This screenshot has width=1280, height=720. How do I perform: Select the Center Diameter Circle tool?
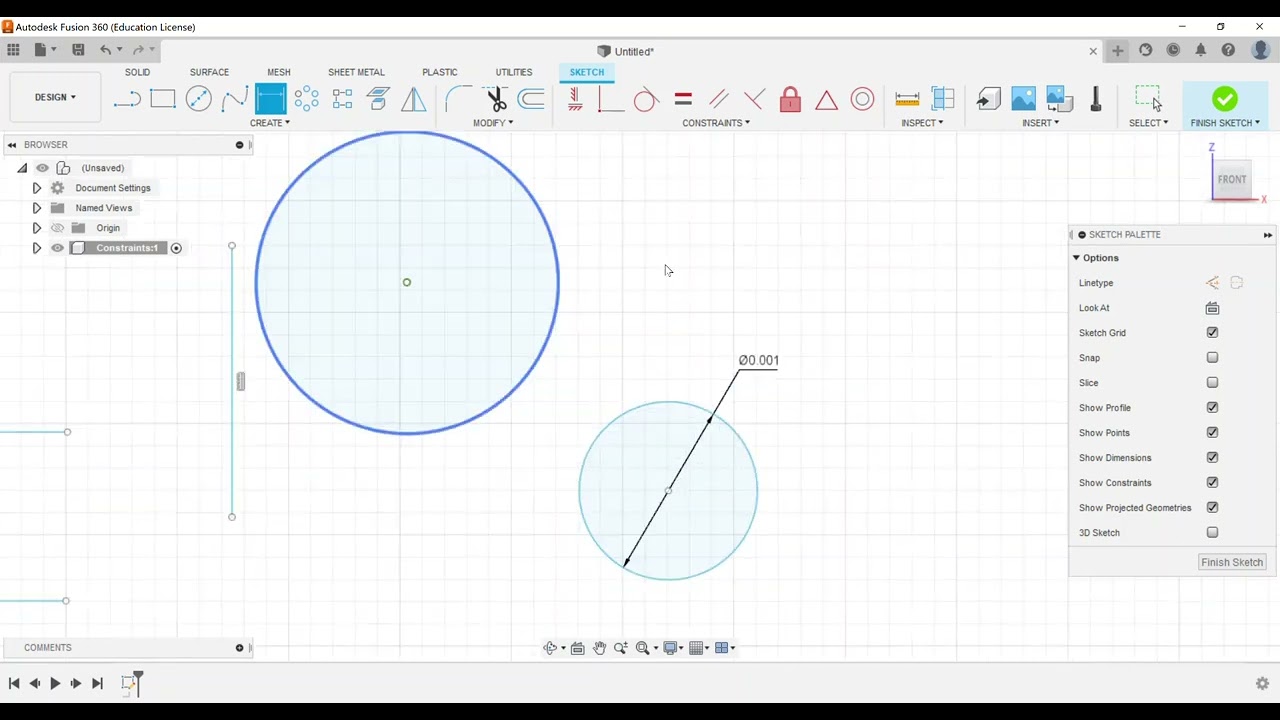click(x=199, y=99)
